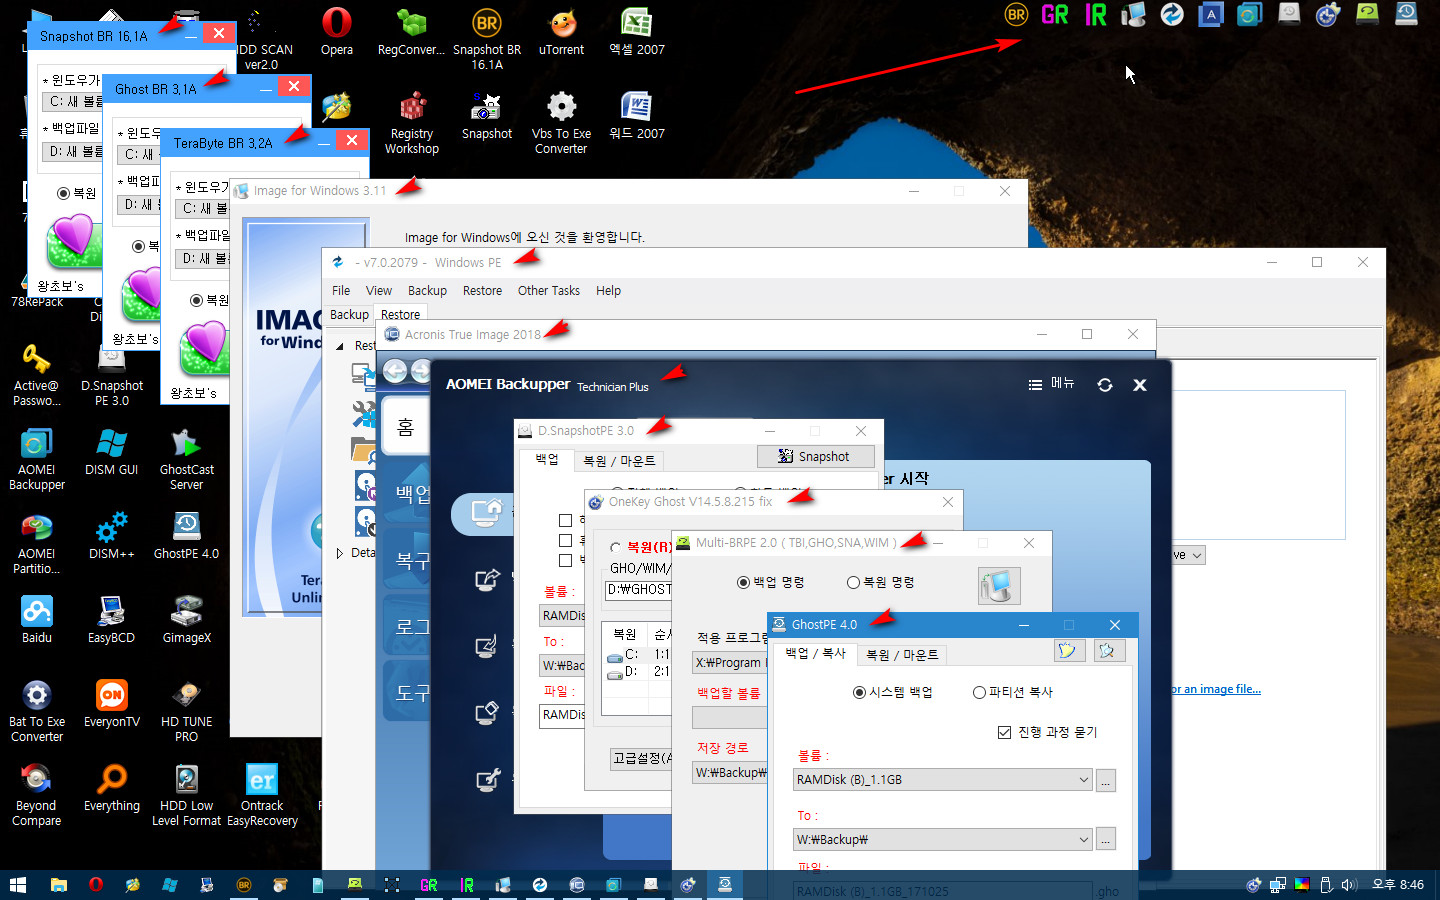Switch to 복원 / 마운트 tab in GhostPE 4.0

902,655
